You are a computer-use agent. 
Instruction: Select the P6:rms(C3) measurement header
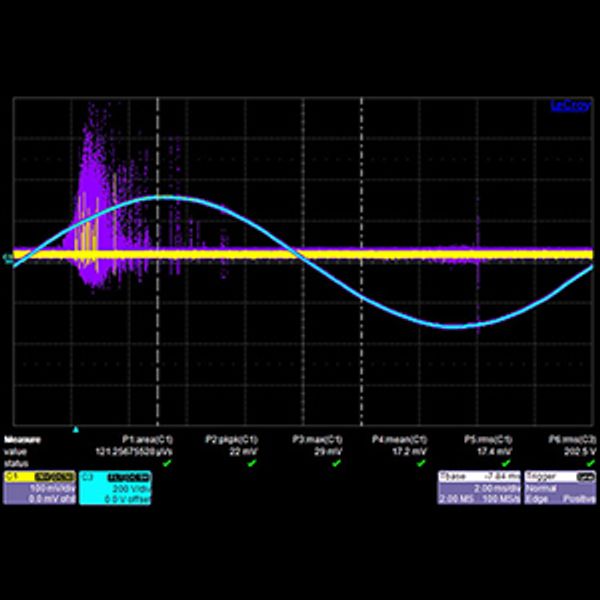point(570,439)
